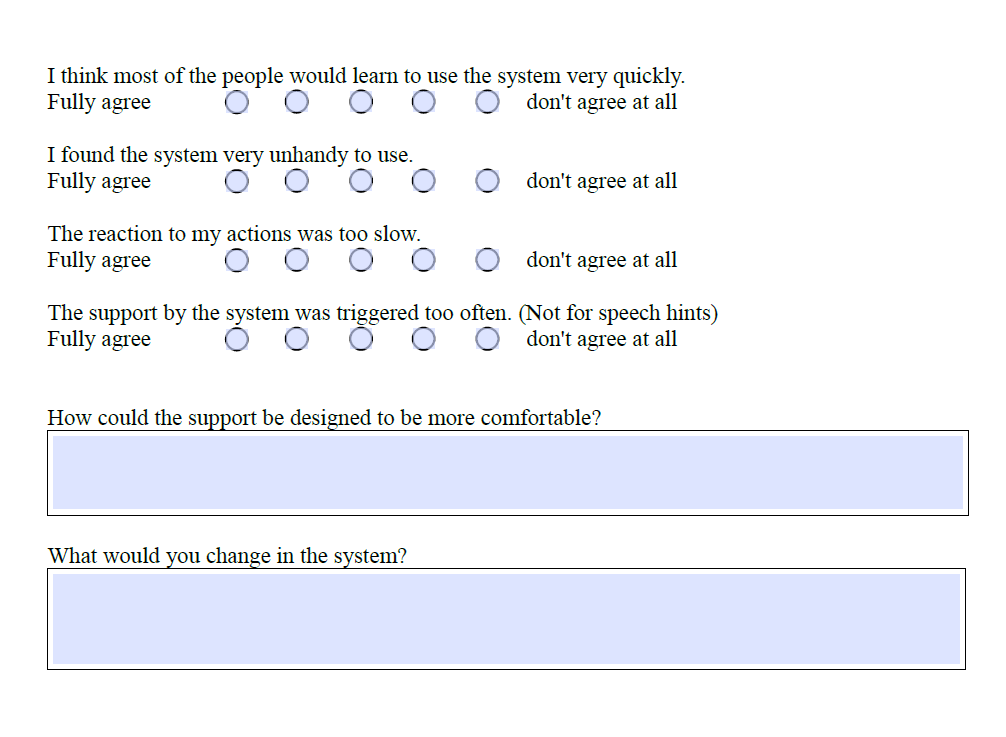
Task: Select second radio for reaction too slow question
Action: coord(296,260)
